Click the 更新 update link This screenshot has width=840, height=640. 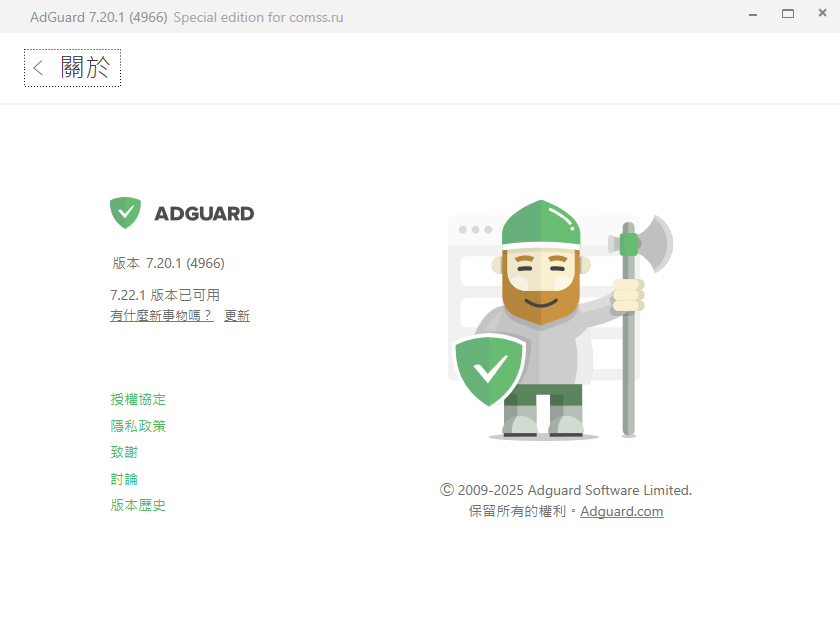click(x=237, y=315)
